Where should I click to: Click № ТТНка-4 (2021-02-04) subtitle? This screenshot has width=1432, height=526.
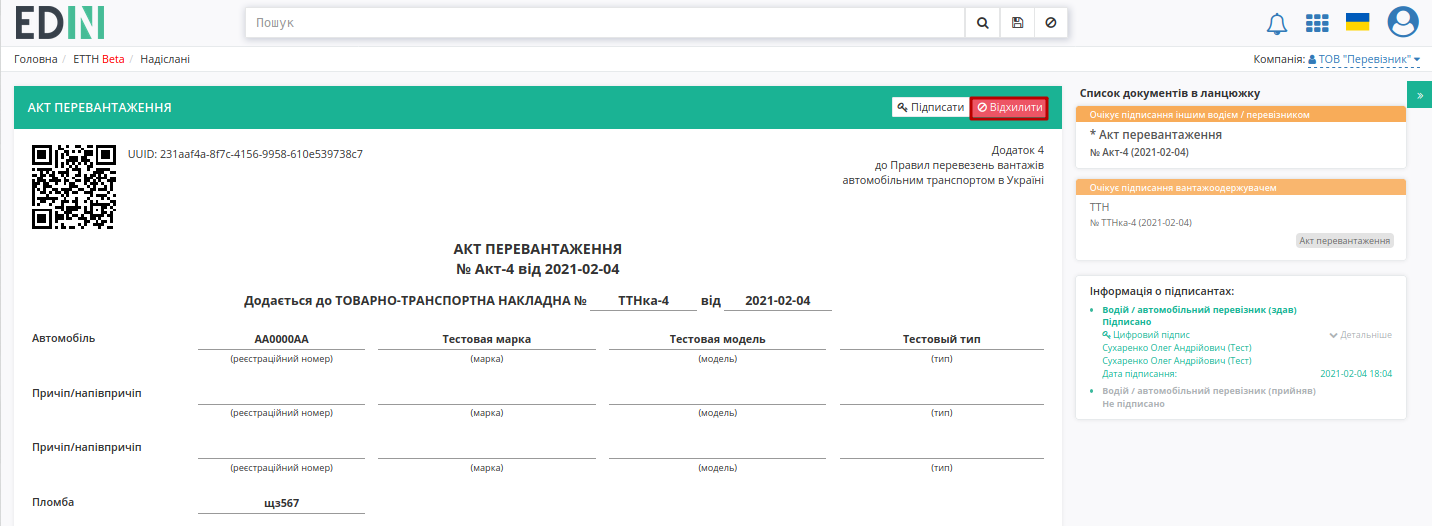pos(1140,222)
